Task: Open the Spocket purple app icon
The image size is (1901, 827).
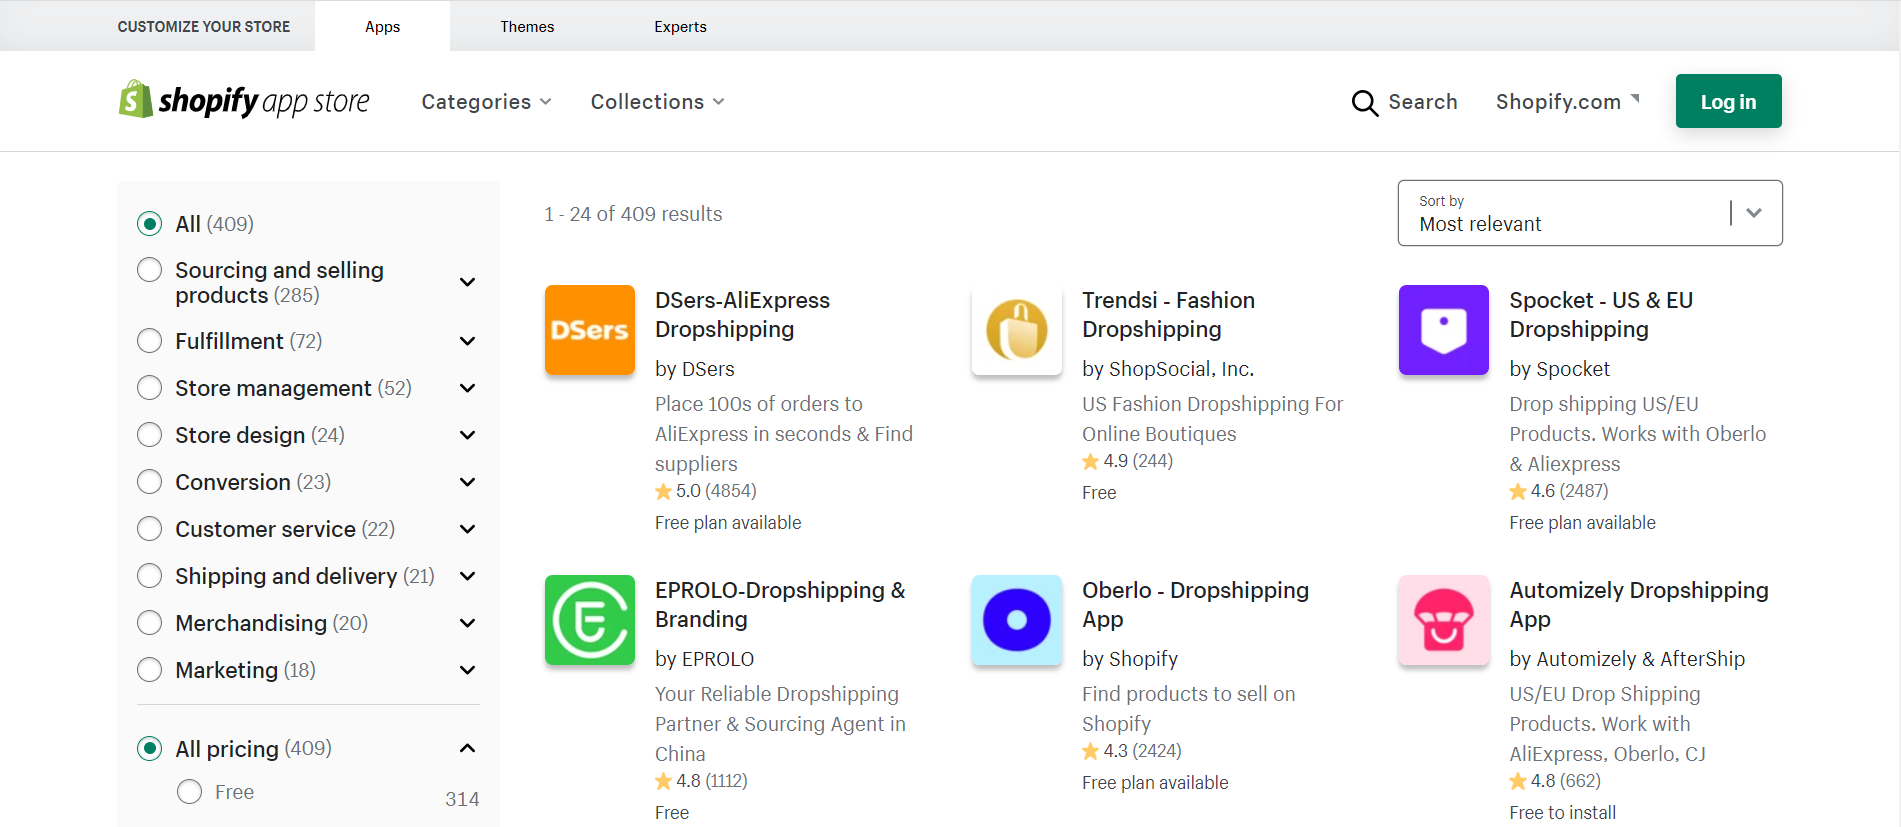Action: pos(1444,330)
